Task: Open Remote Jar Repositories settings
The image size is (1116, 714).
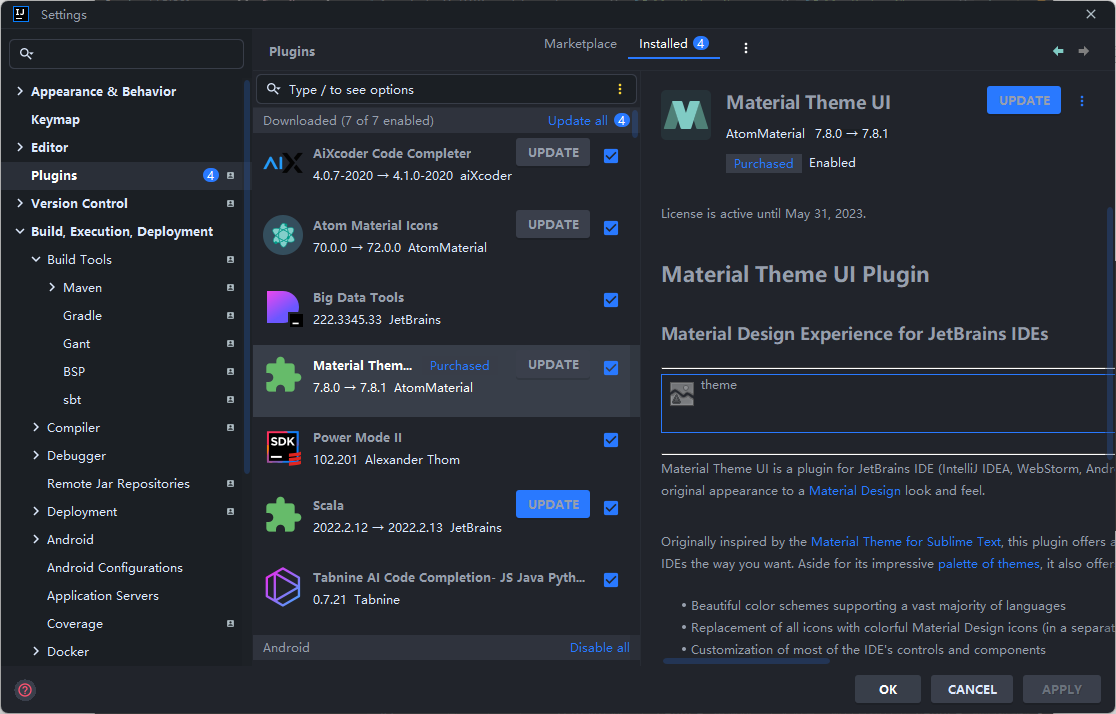Action: [118, 483]
